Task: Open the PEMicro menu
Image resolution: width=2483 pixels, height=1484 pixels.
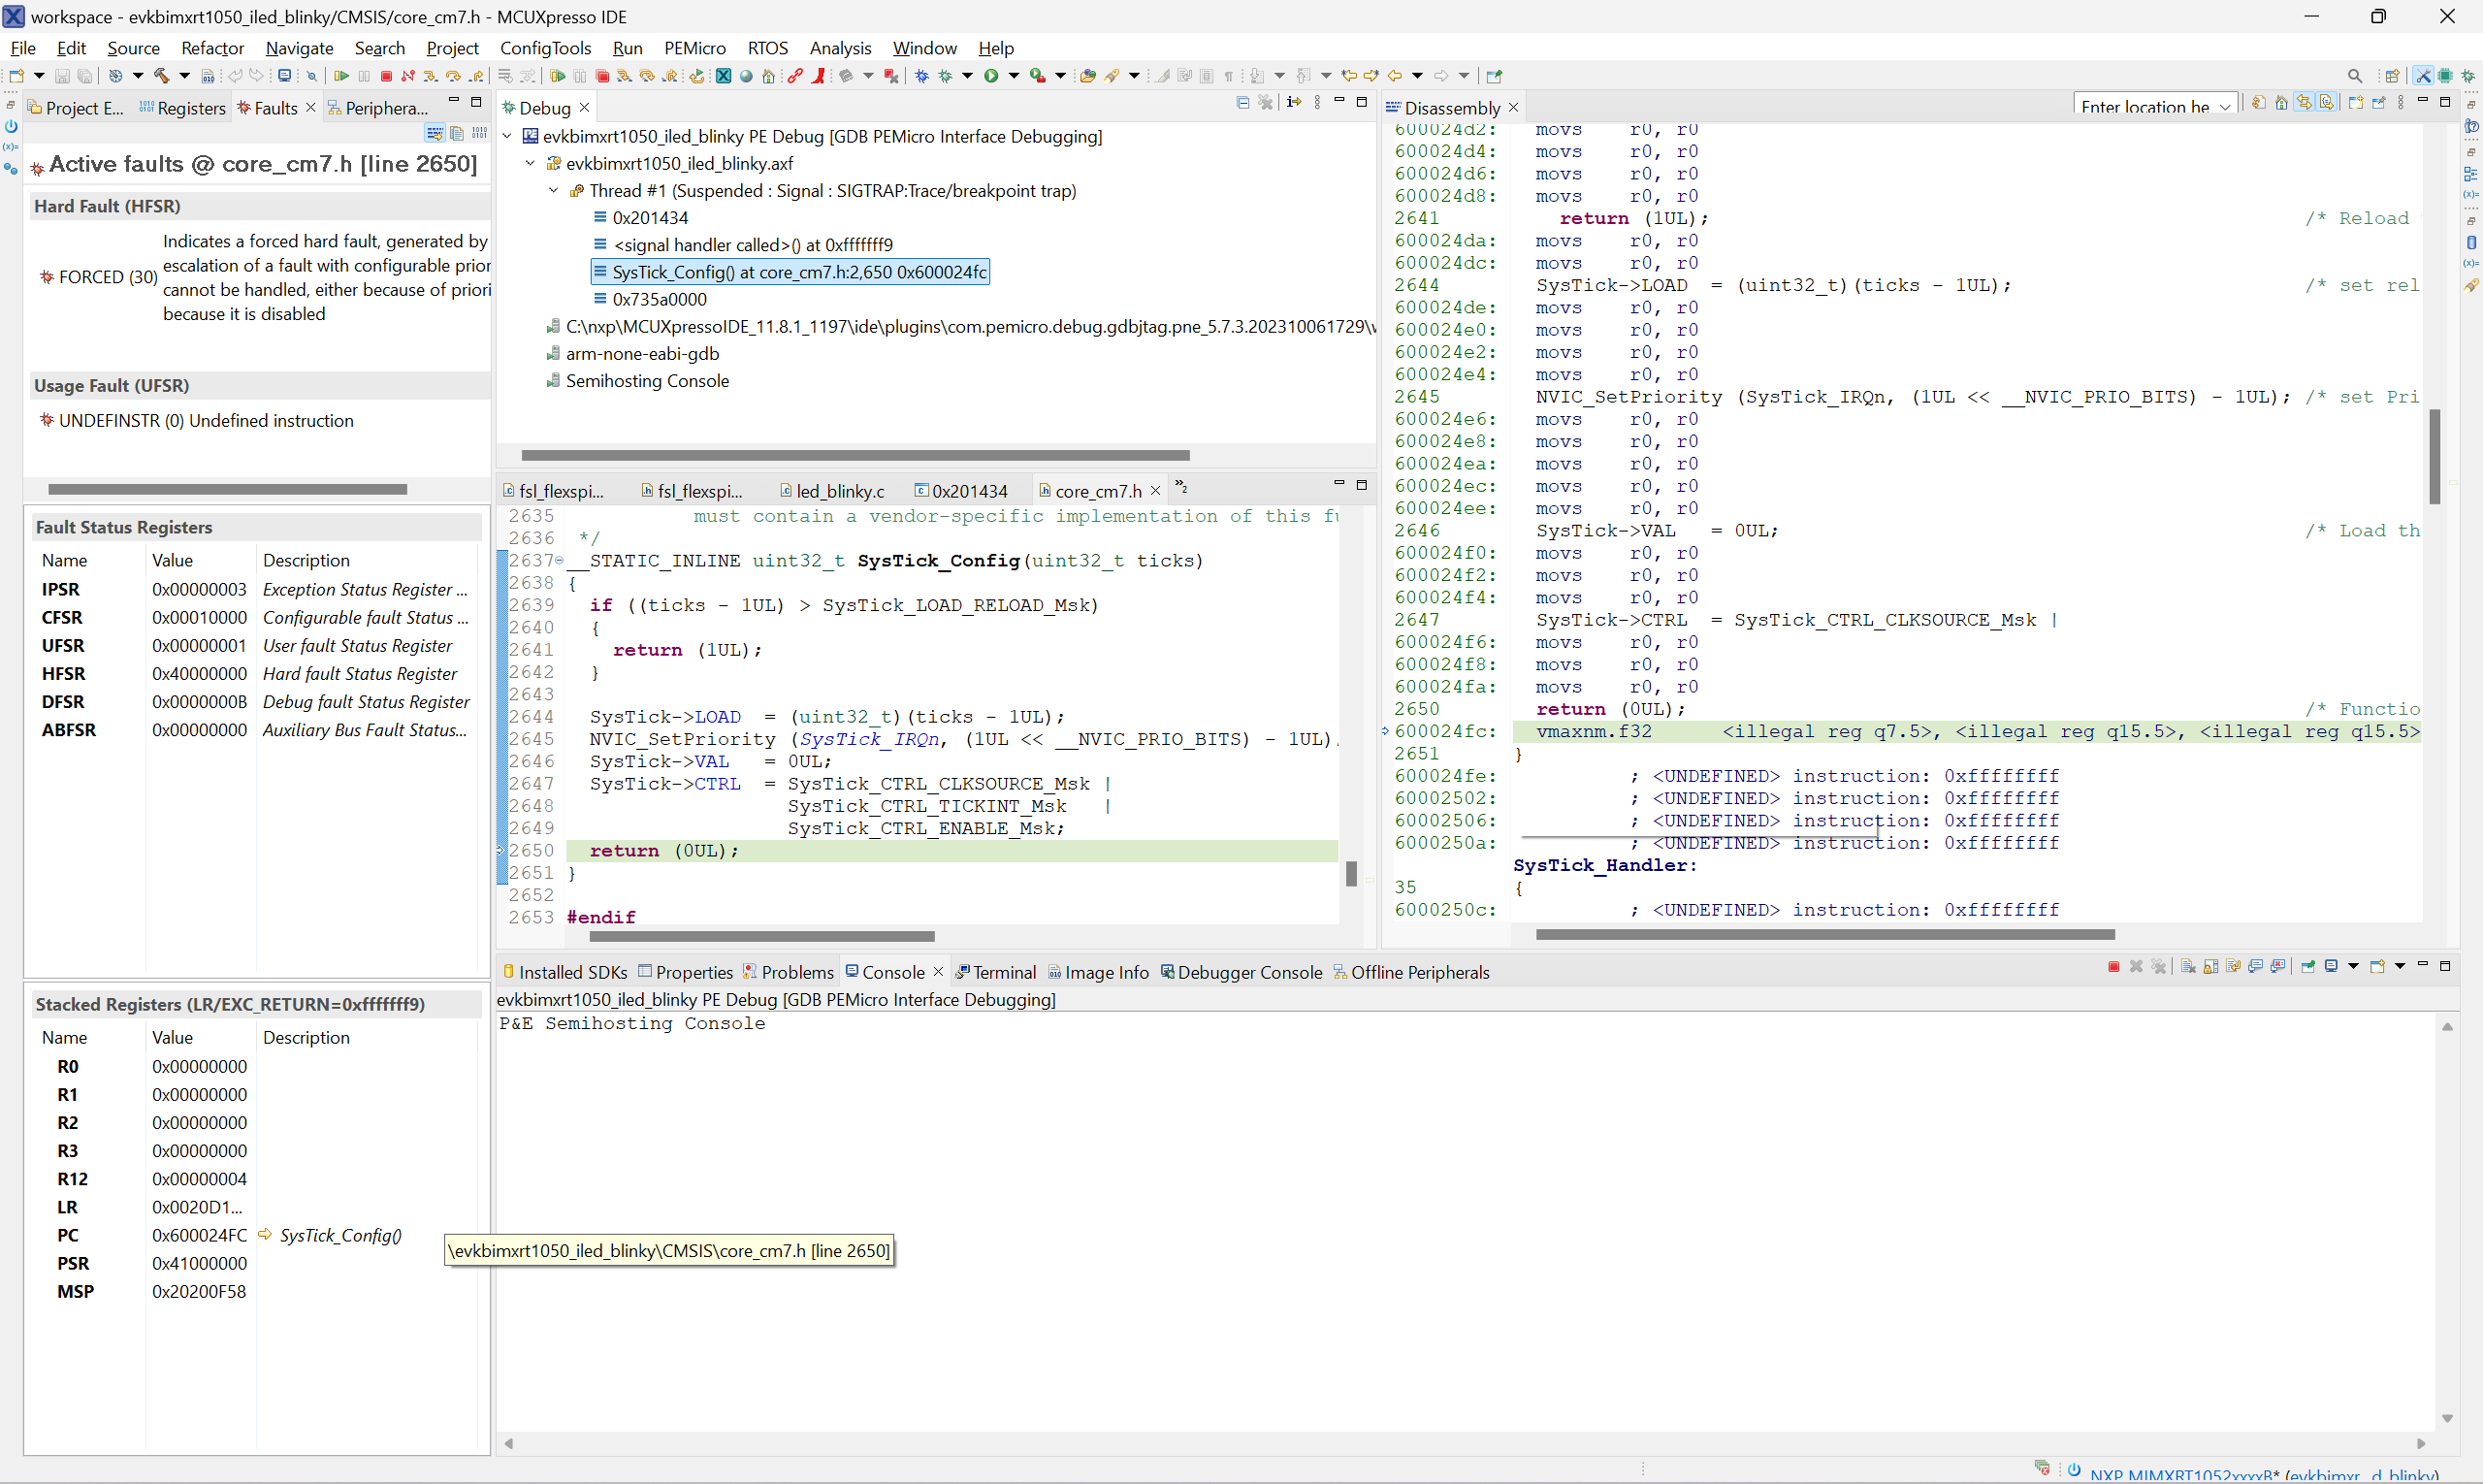Action: 694,47
